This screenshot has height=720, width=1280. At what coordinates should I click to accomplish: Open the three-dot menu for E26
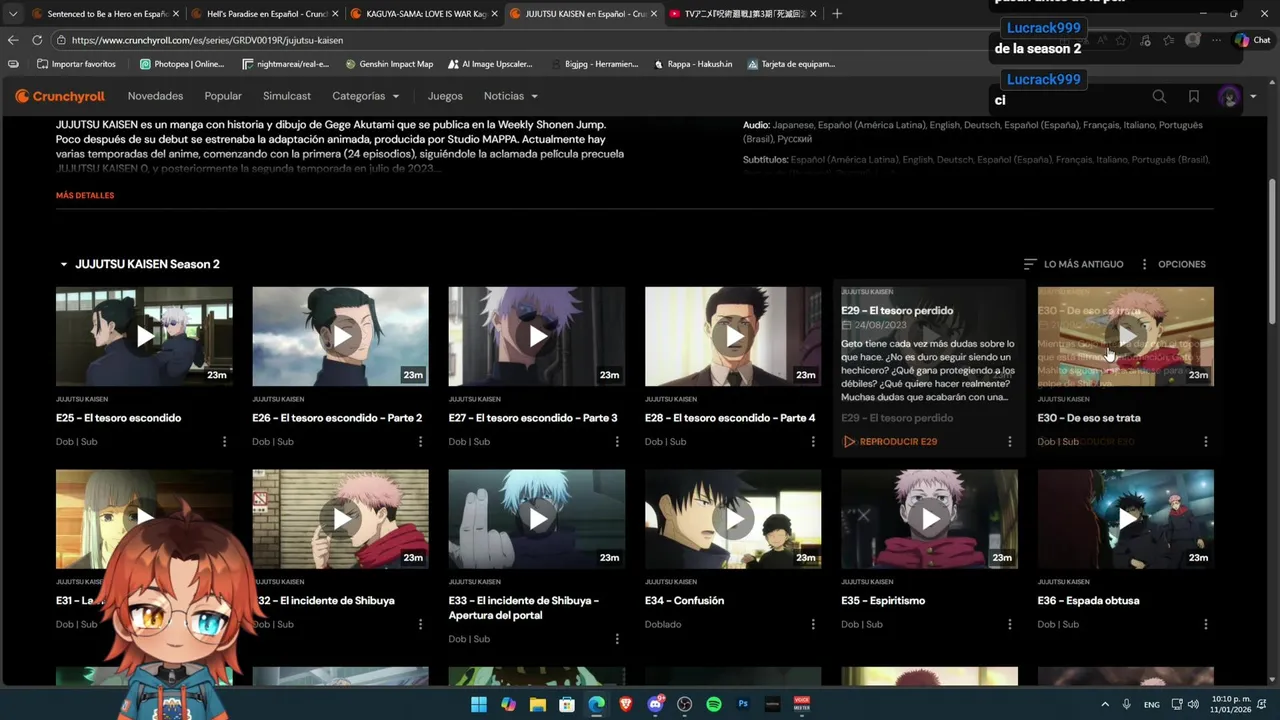point(420,442)
